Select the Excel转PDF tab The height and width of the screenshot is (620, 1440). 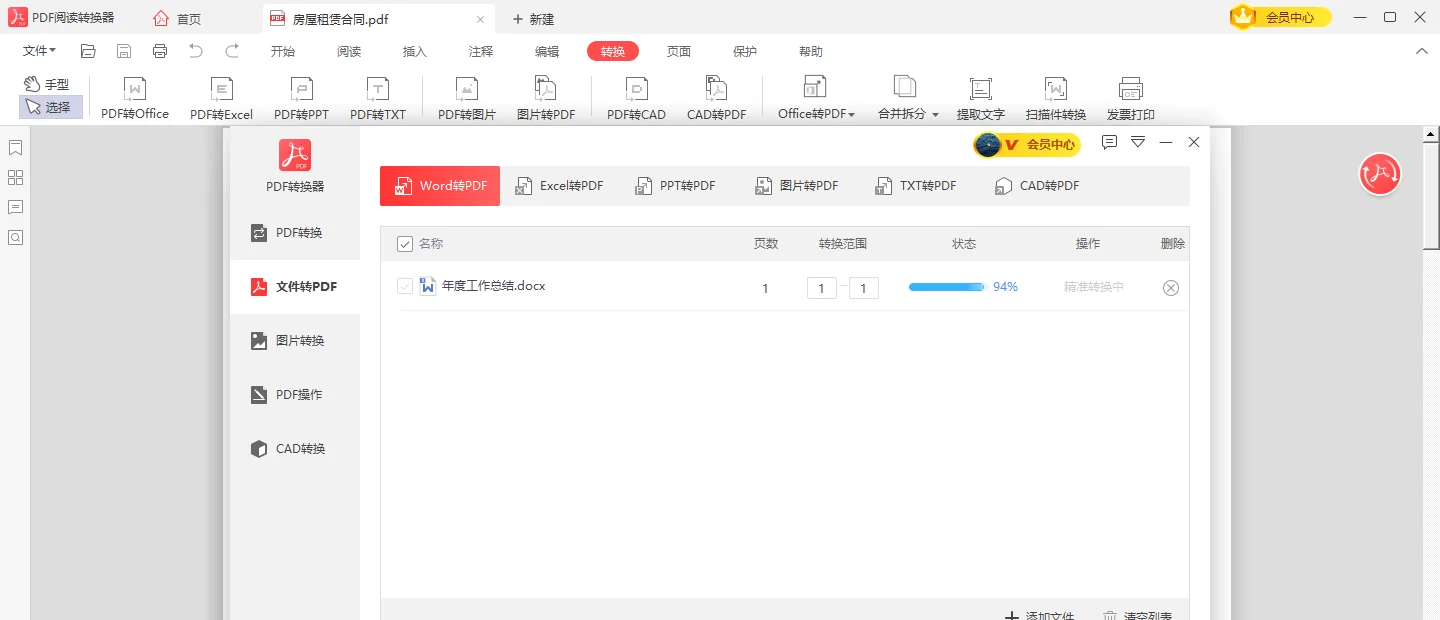tap(559, 186)
